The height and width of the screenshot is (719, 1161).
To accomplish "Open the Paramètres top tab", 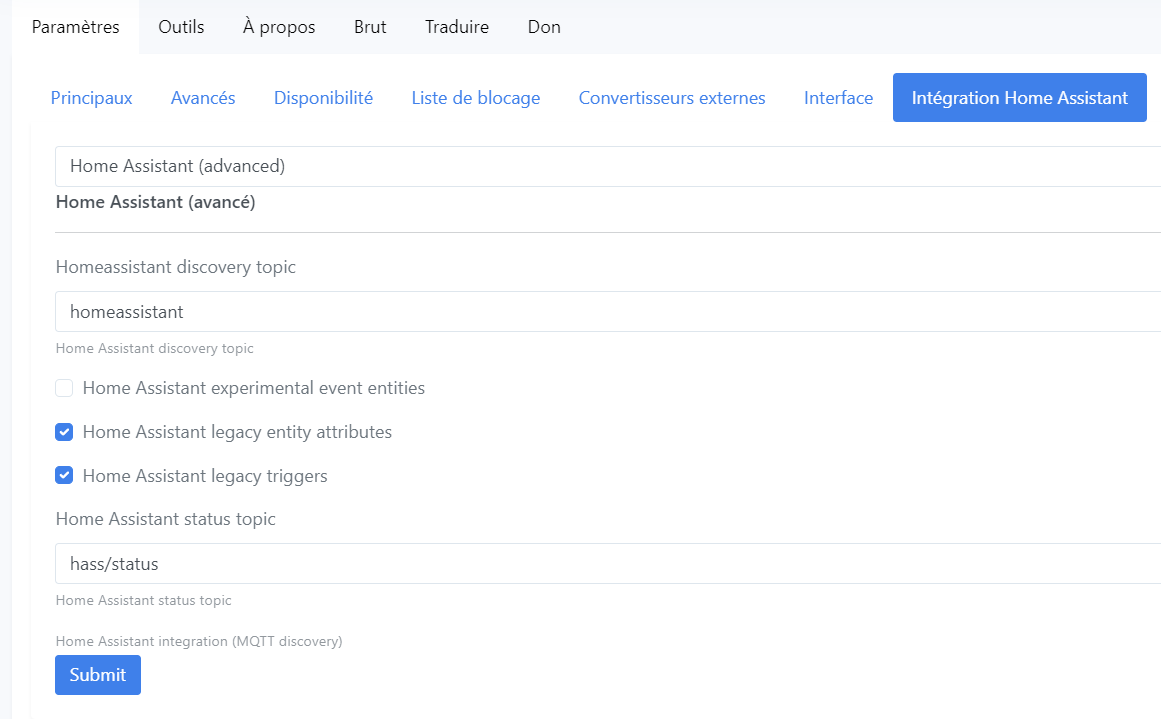I will 76,27.
